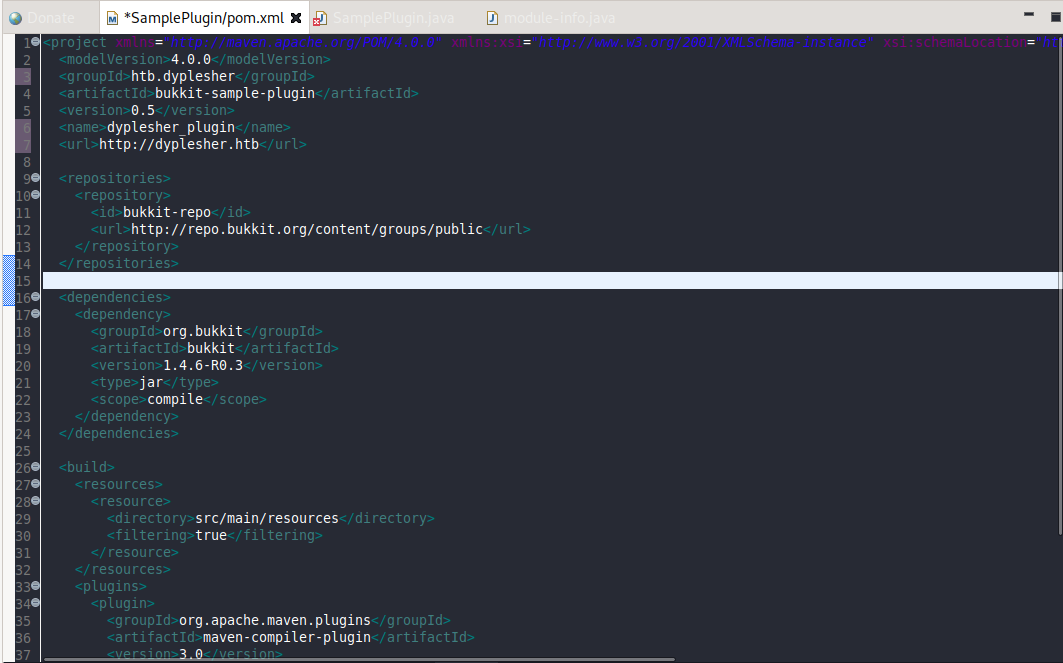Viewport: 1063px width, 663px height.
Task: Click the repo.bukkit.org repository URL text
Action: pyautogui.click(x=306, y=229)
